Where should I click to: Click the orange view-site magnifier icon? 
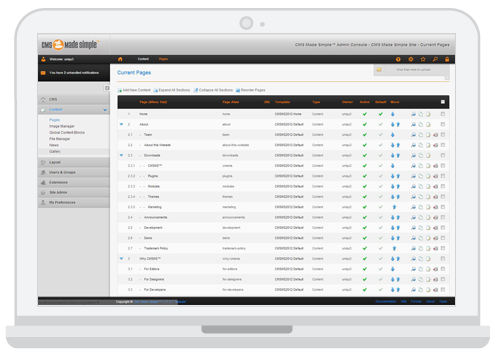(x=435, y=59)
